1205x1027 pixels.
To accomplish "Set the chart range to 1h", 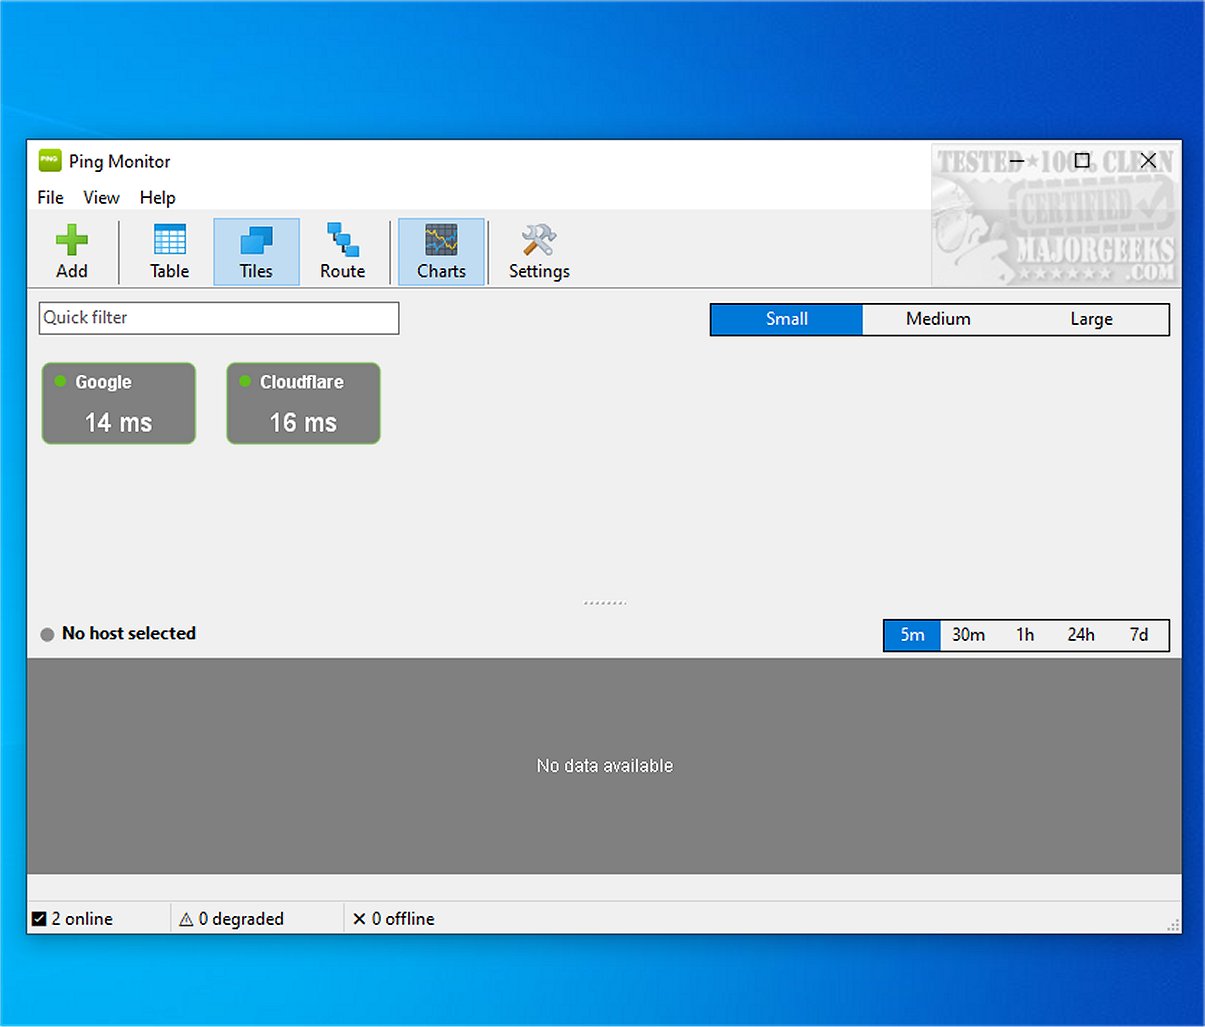I will tap(1025, 635).
